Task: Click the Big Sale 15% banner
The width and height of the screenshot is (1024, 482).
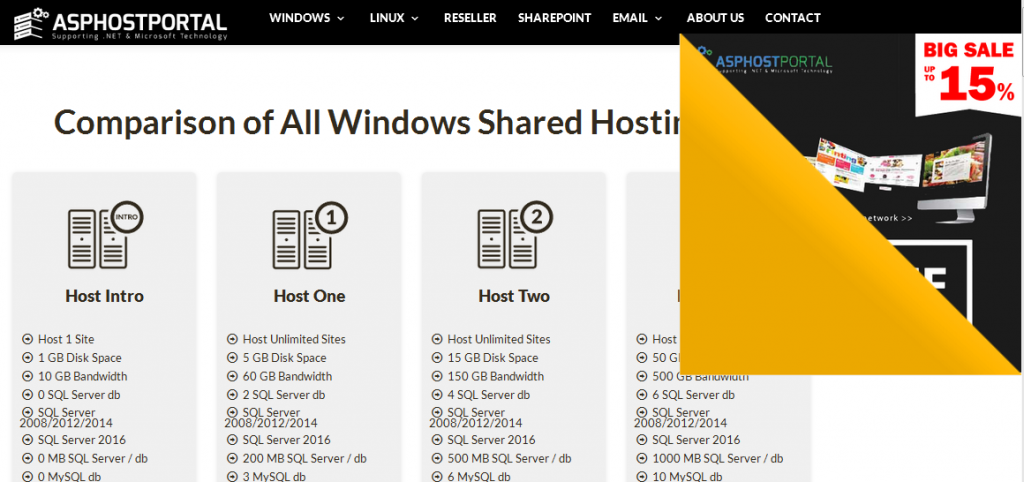Action: click(x=970, y=73)
